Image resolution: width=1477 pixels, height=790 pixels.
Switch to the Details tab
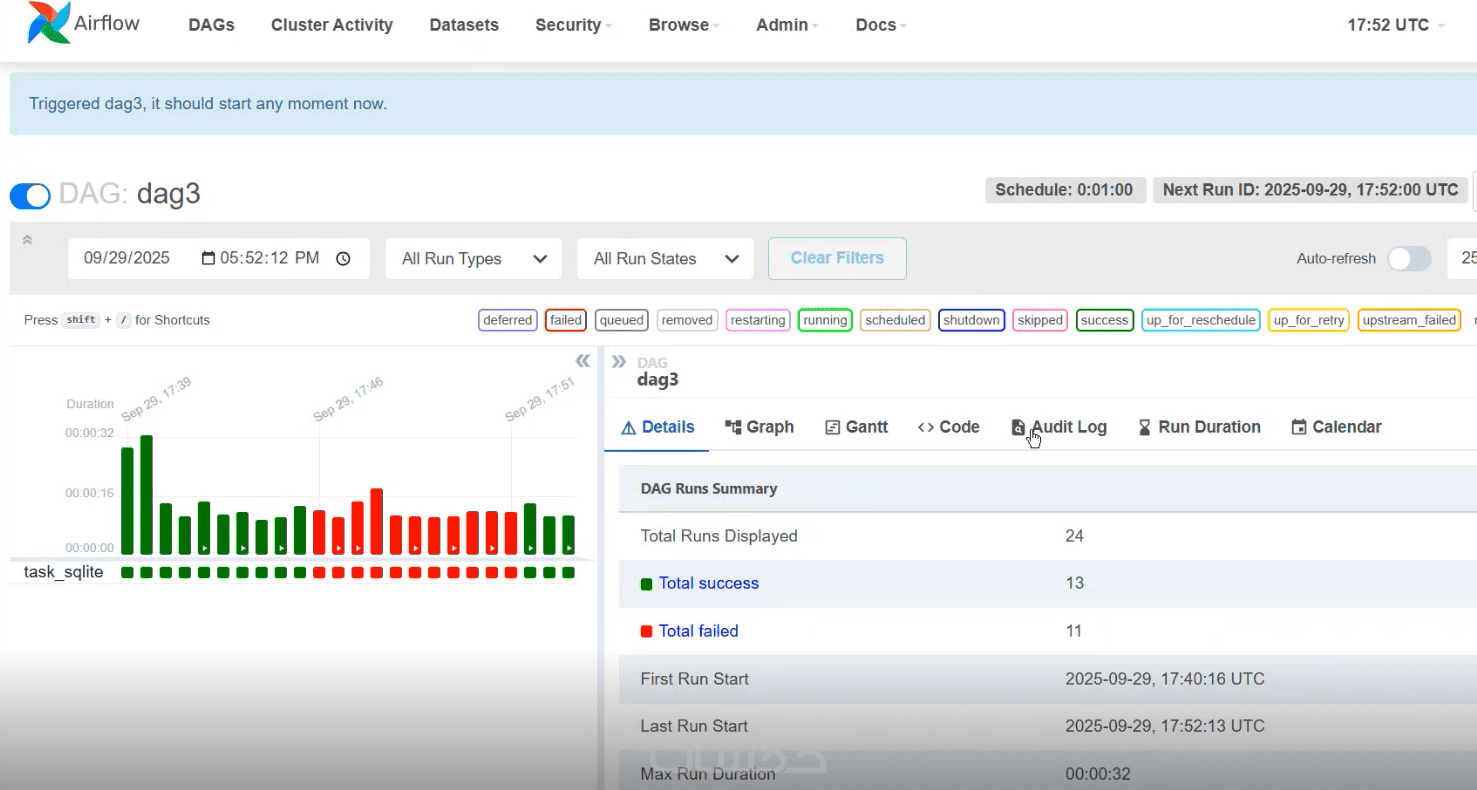[x=658, y=427]
